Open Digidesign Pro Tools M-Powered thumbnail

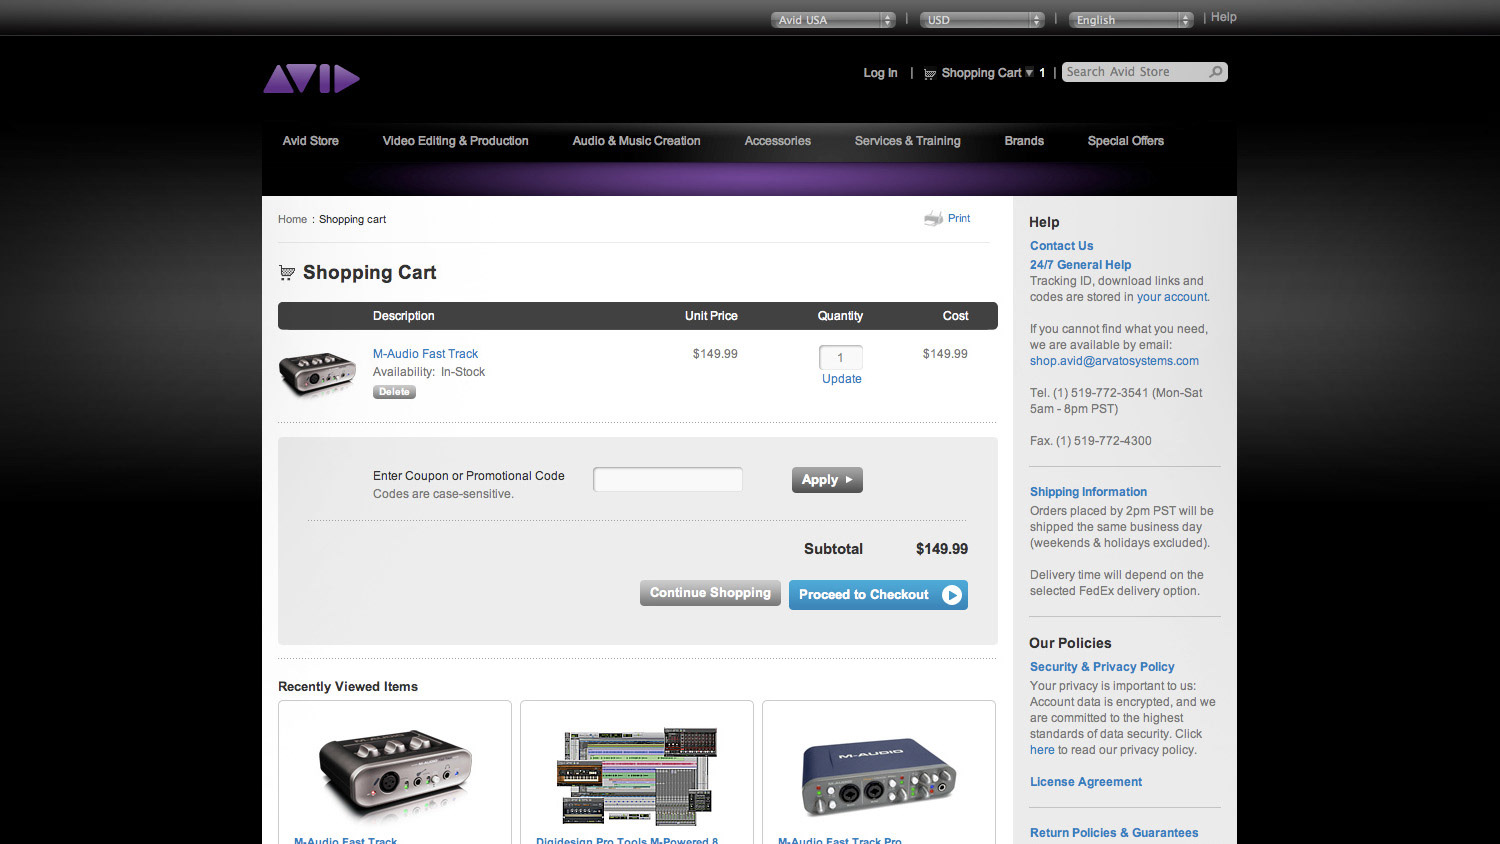[x=637, y=777]
